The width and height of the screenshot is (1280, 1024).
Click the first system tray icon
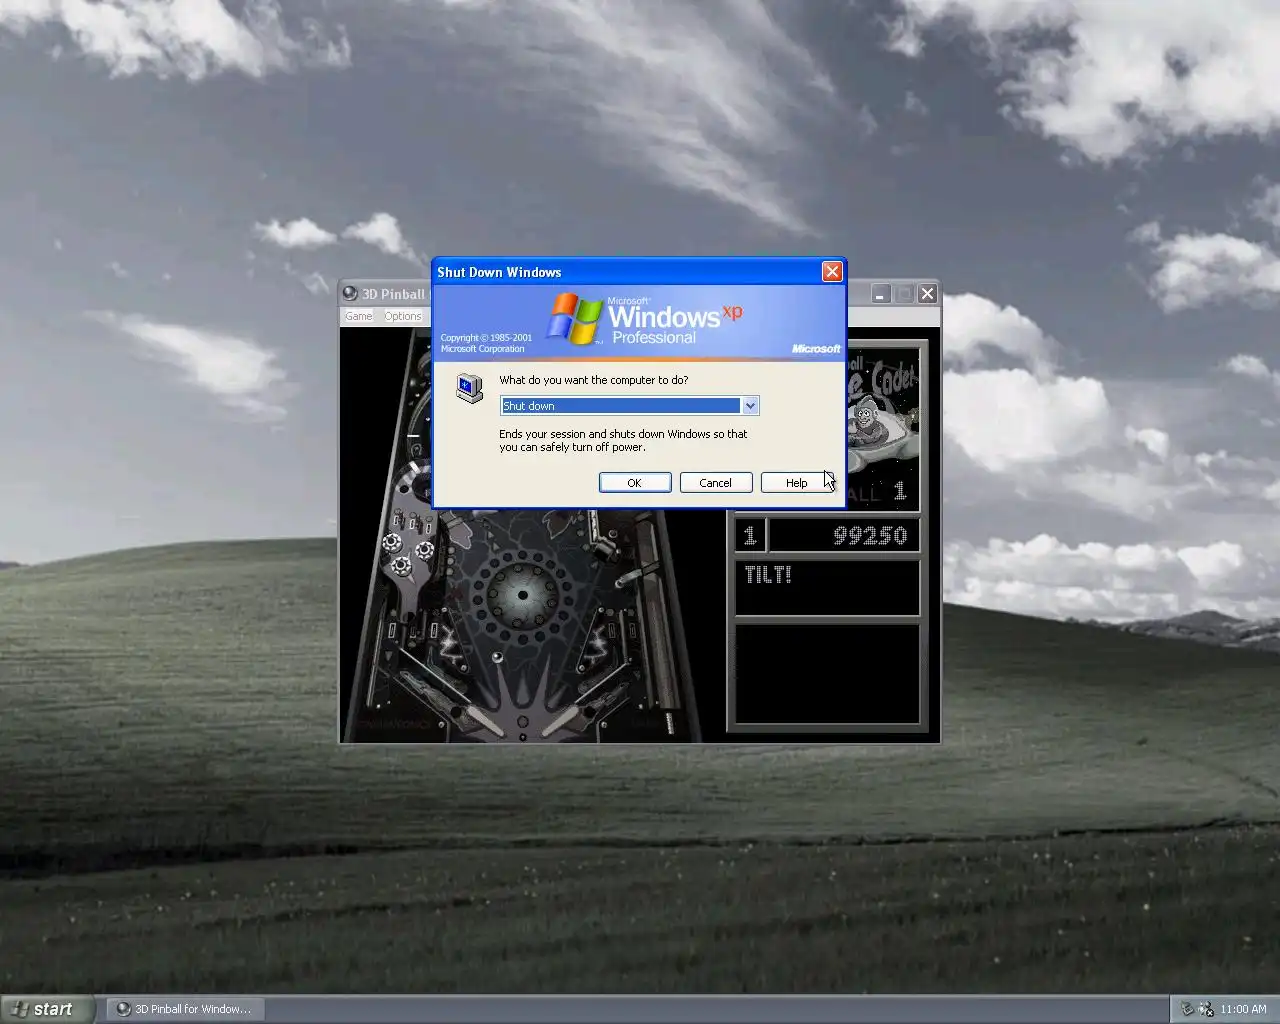coord(1187,1009)
